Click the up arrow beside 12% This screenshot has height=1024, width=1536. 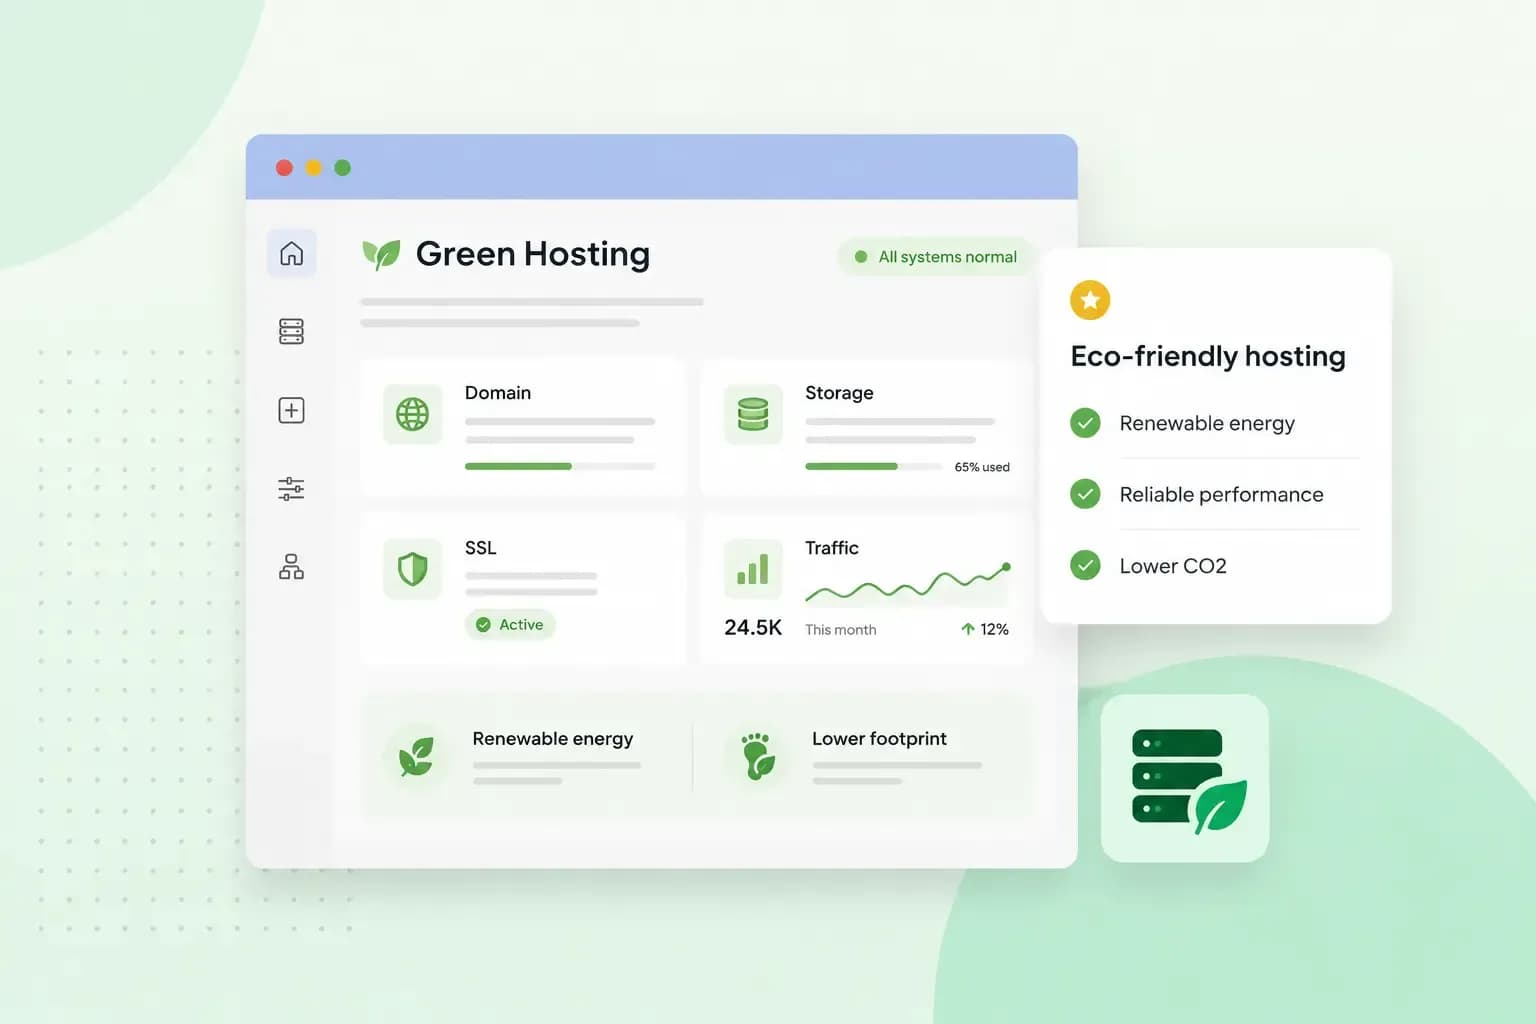967,629
